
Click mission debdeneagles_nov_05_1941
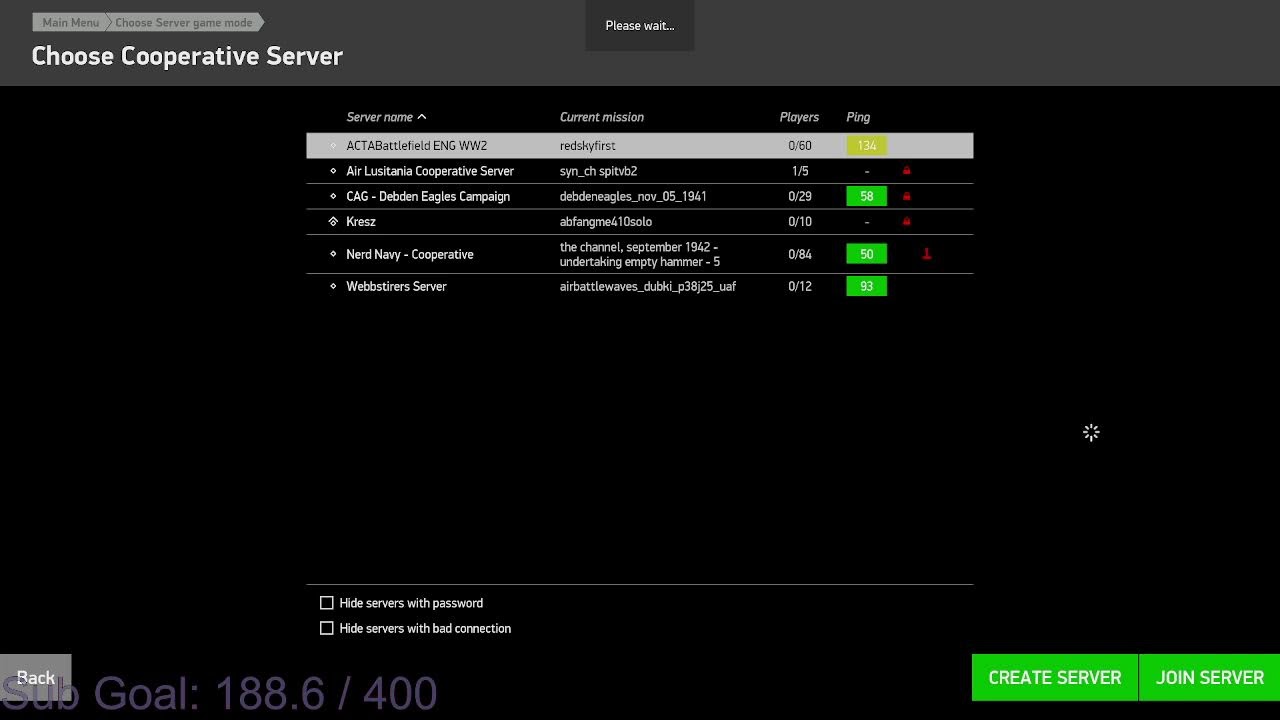click(633, 196)
